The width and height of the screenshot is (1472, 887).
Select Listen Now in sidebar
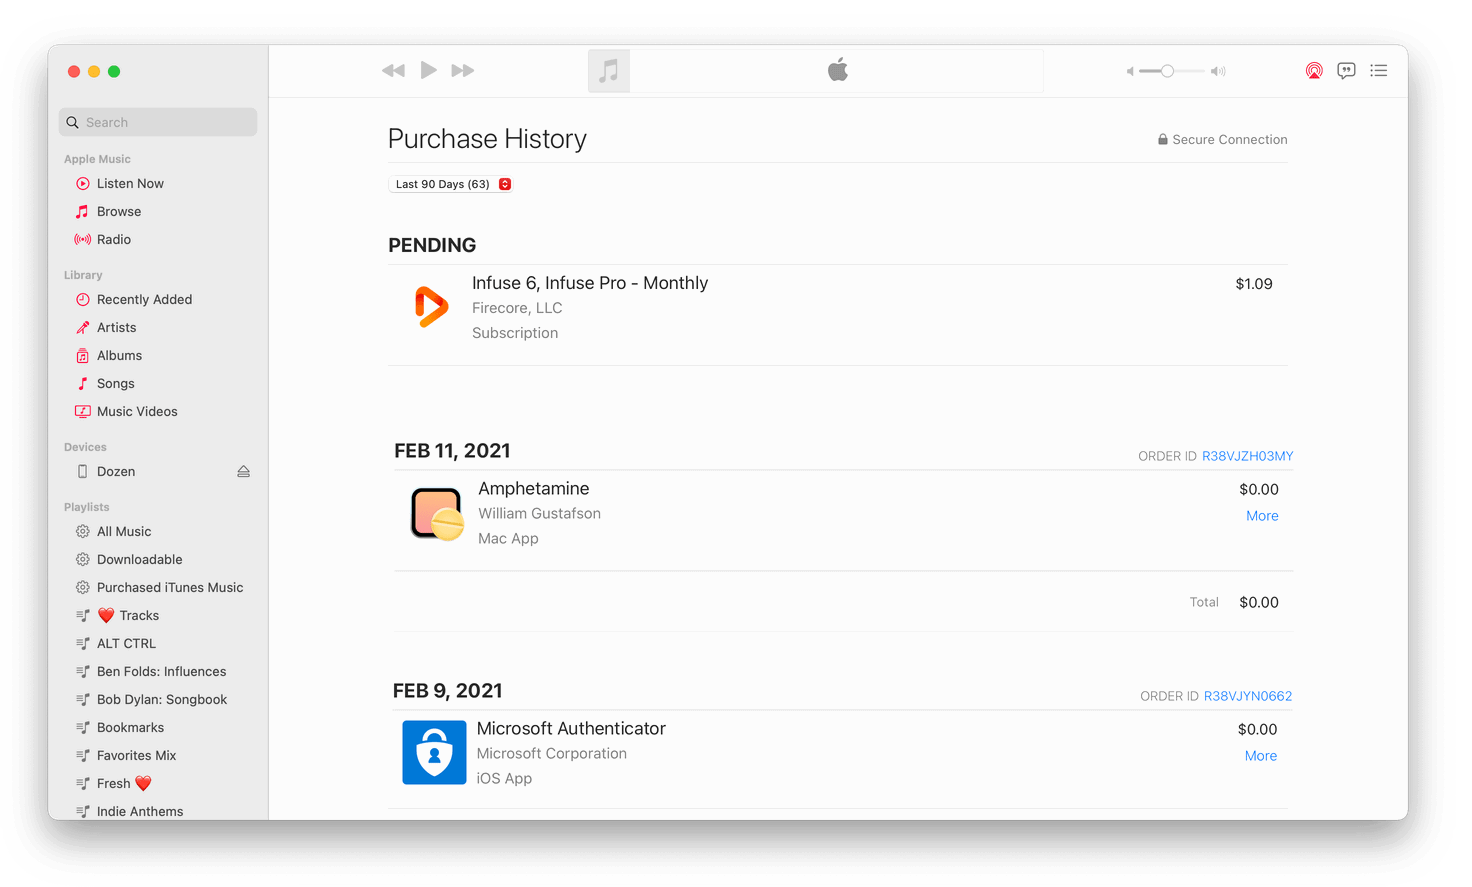(x=130, y=184)
